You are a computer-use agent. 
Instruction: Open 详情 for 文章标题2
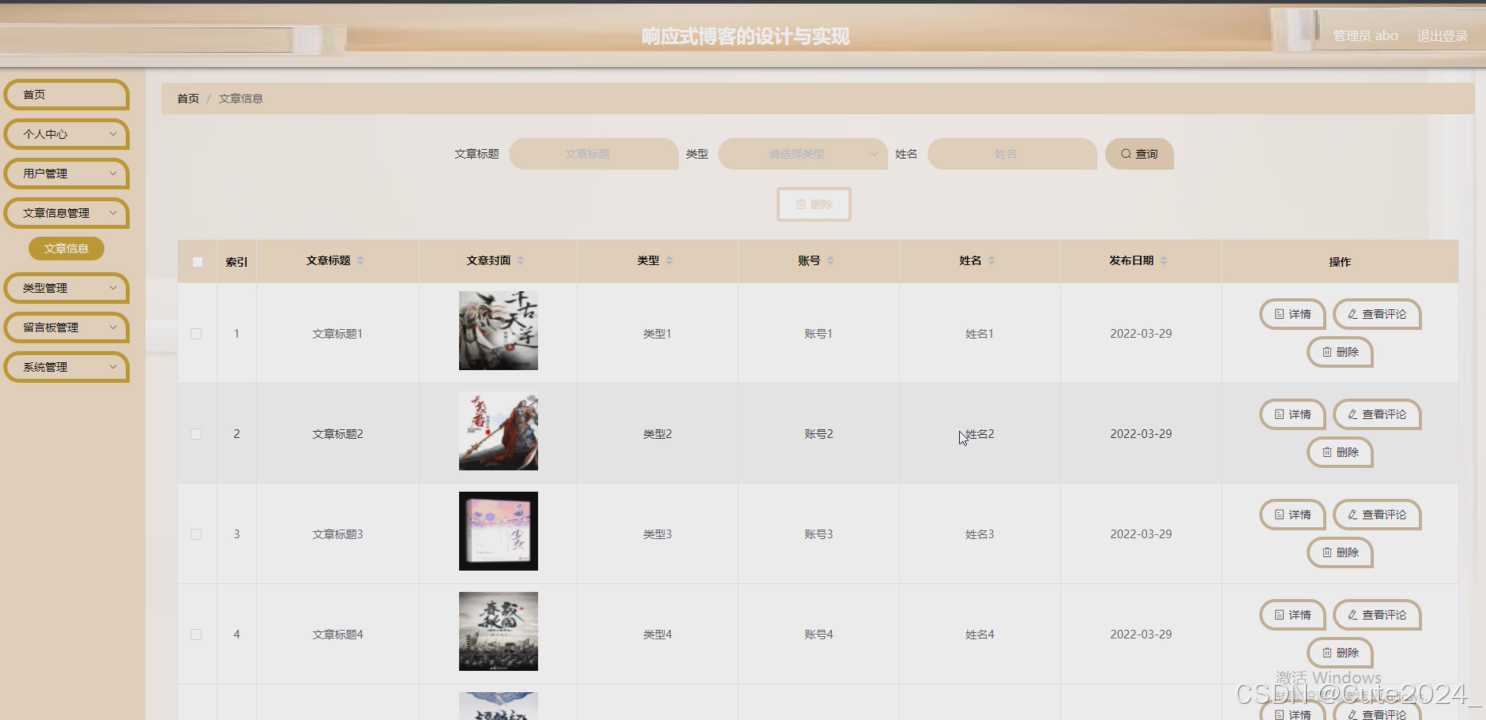(x=1292, y=414)
